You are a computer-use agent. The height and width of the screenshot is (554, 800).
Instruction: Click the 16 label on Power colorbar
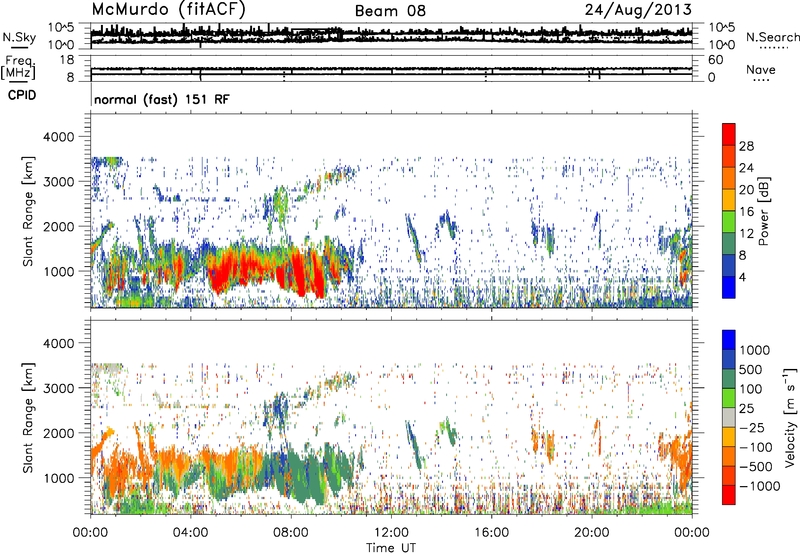(x=746, y=211)
